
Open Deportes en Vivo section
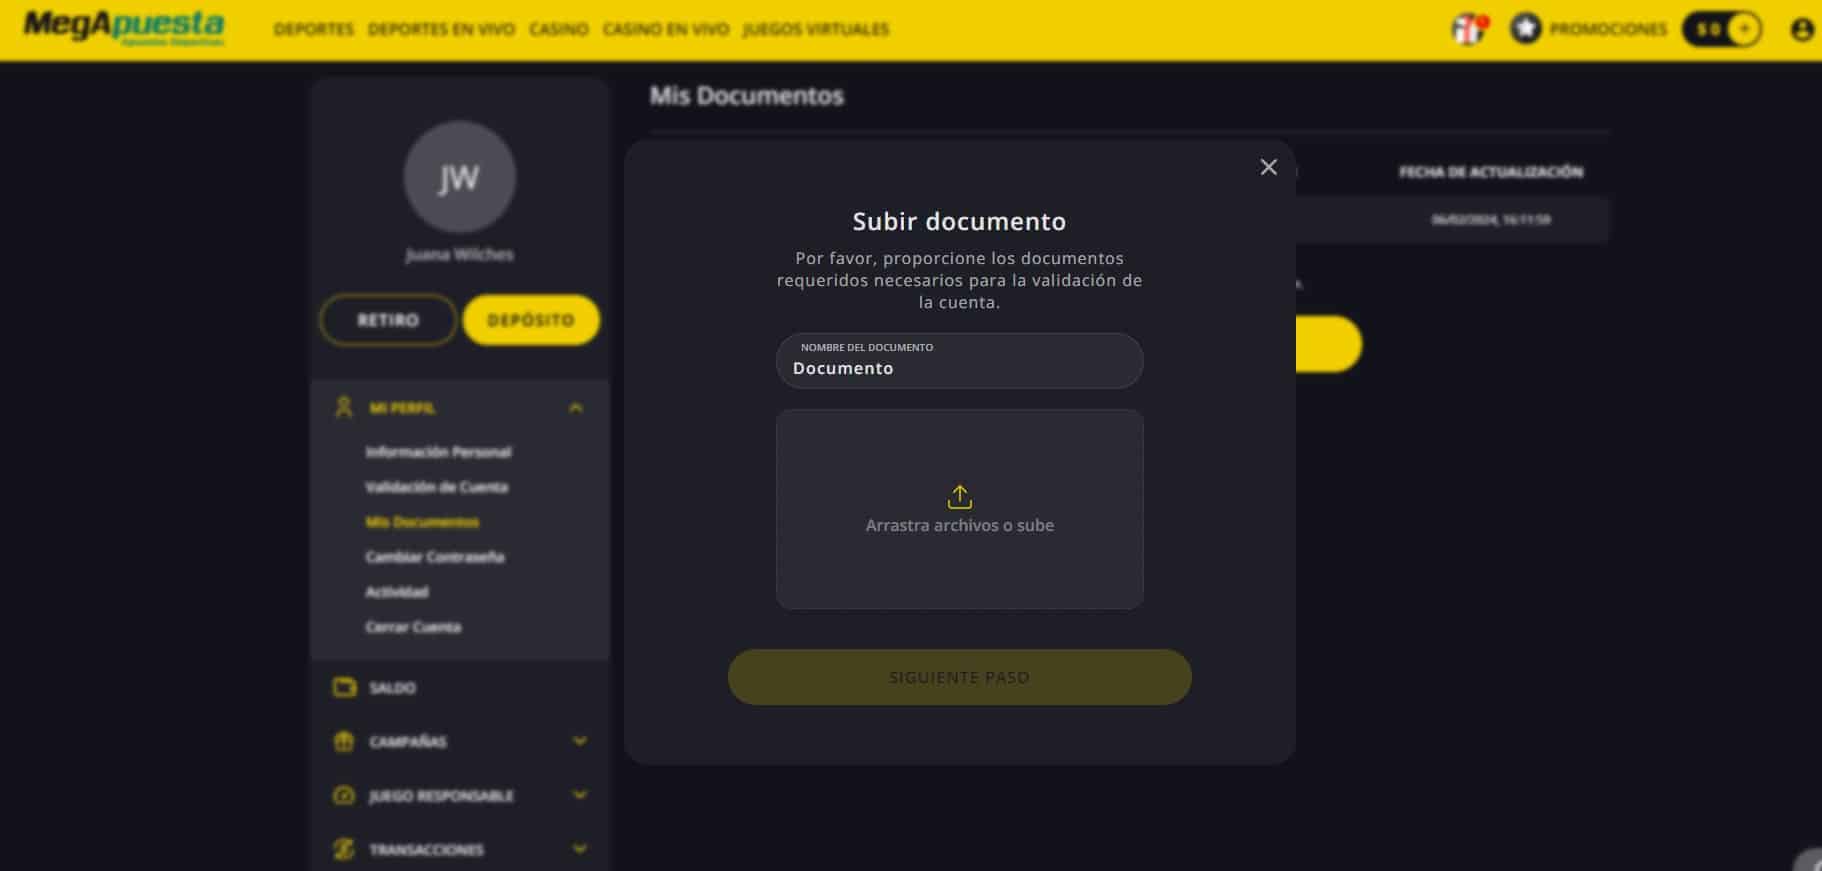[x=441, y=30]
